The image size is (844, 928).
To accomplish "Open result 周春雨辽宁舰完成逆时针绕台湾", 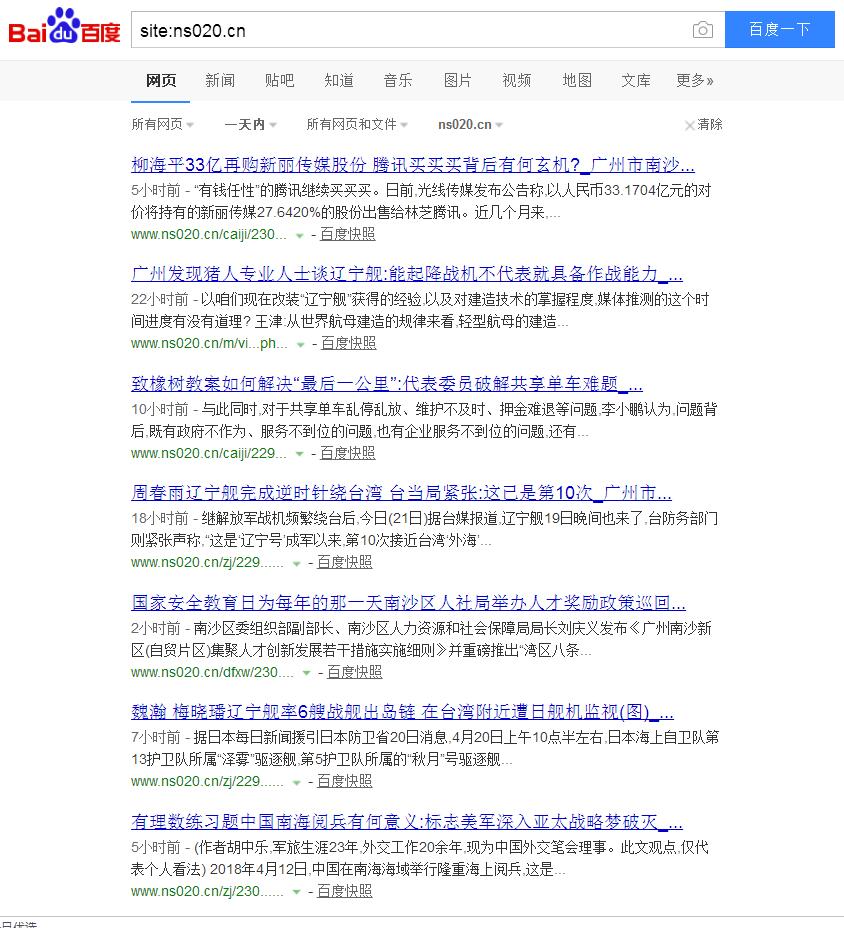I will [401, 492].
